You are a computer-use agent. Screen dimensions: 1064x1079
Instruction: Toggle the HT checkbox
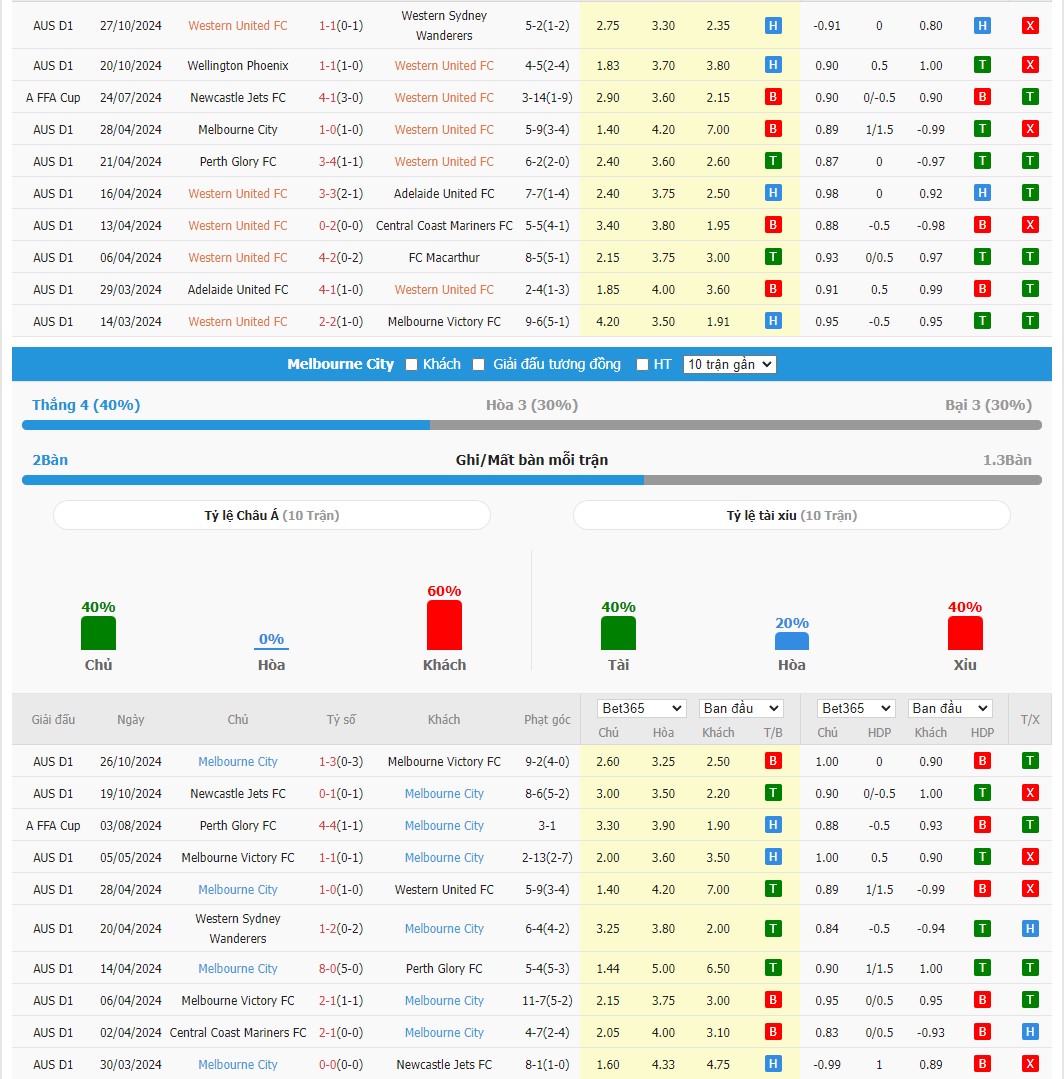coord(642,365)
